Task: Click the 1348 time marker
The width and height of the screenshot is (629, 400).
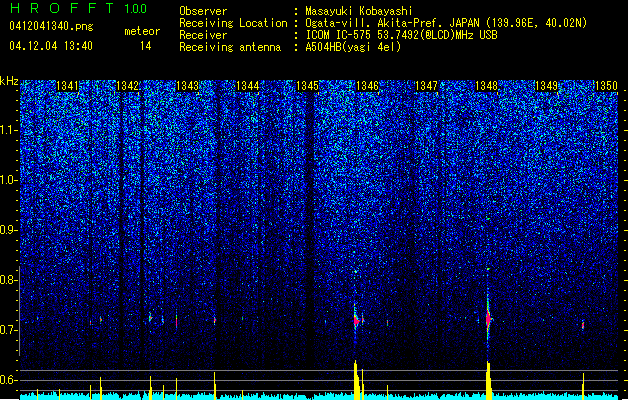Action: [x=486, y=86]
